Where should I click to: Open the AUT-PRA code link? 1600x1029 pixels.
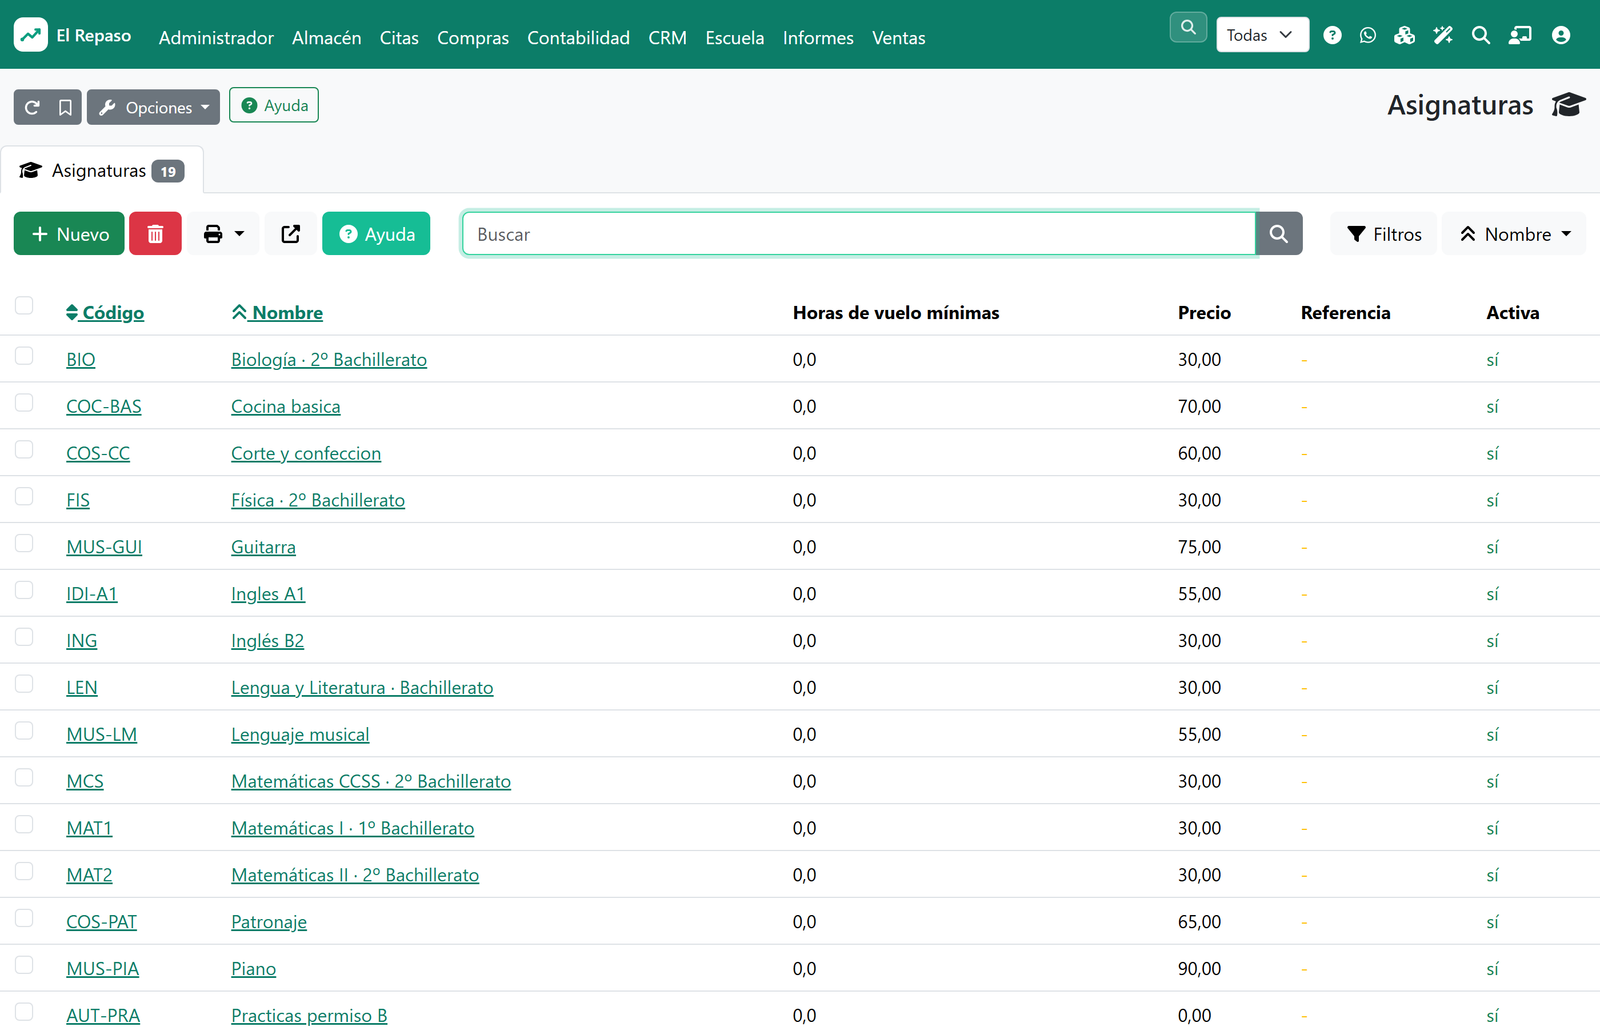tap(103, 1016)
